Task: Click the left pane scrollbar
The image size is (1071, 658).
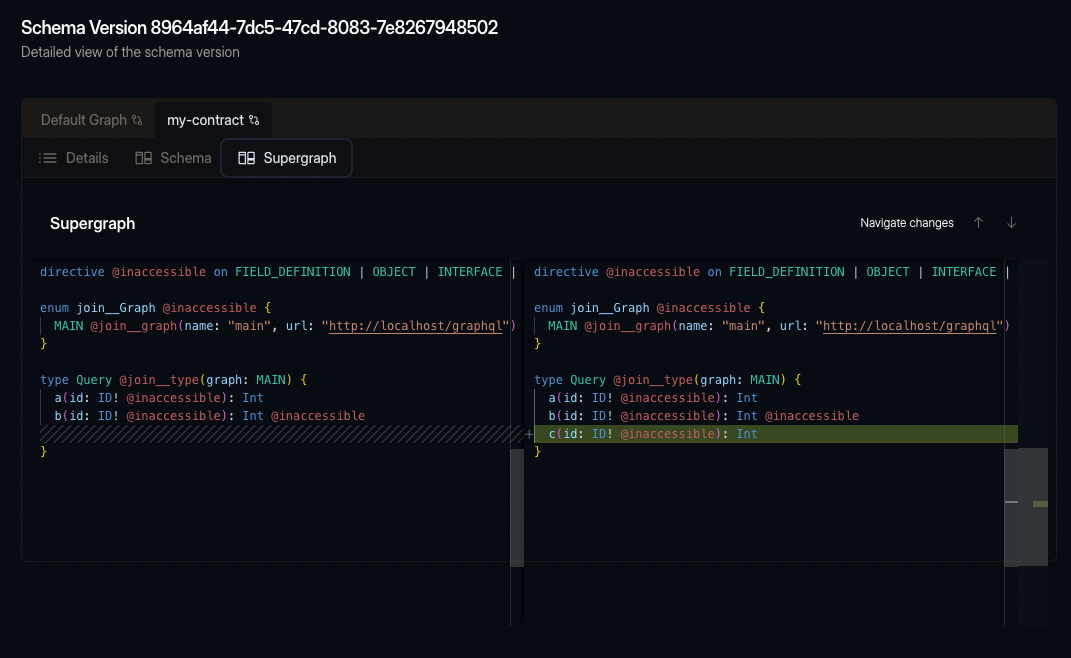Action: pos(516,505)
